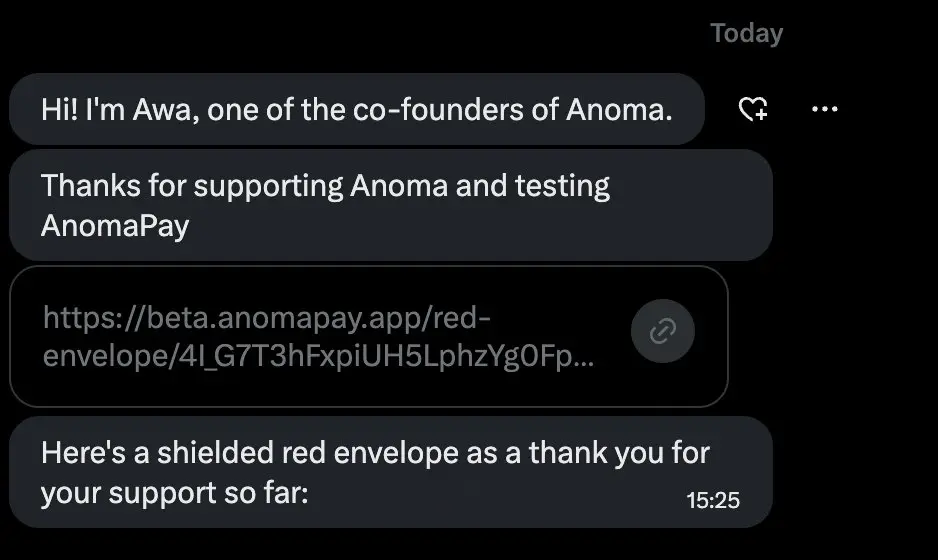Image resolution: width=938 pixels, height=560 pixels.
Task: Click "your support so far:" text line
Action: (x=174, y=494)
